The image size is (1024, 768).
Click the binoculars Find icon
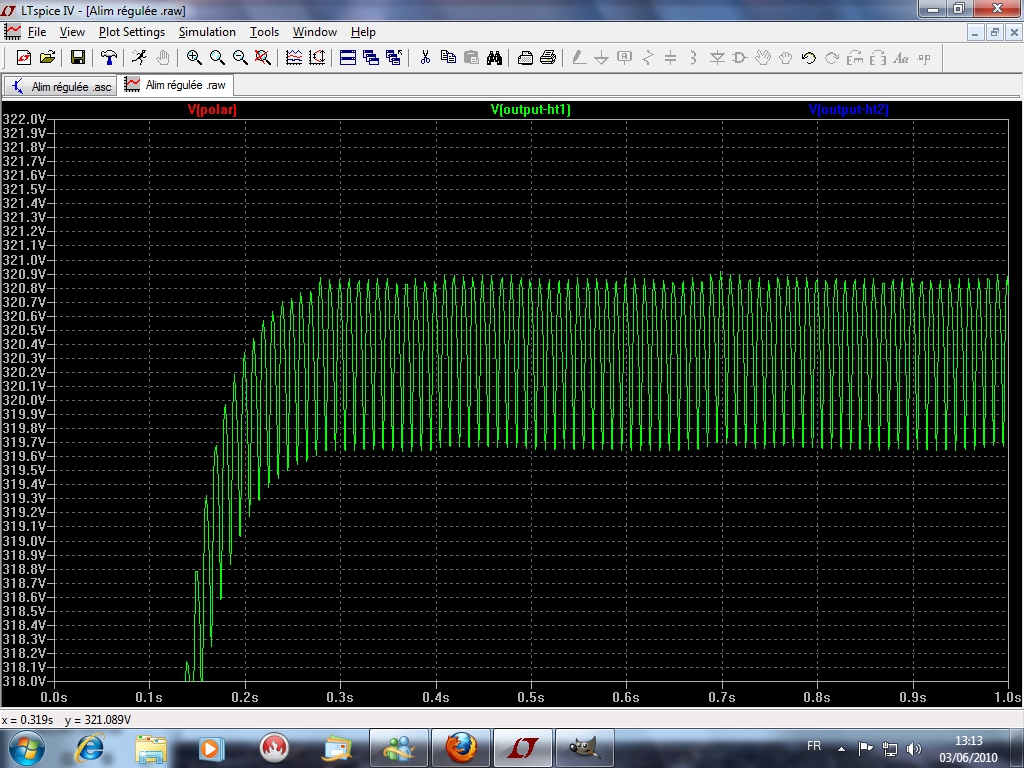coord(494,58)
